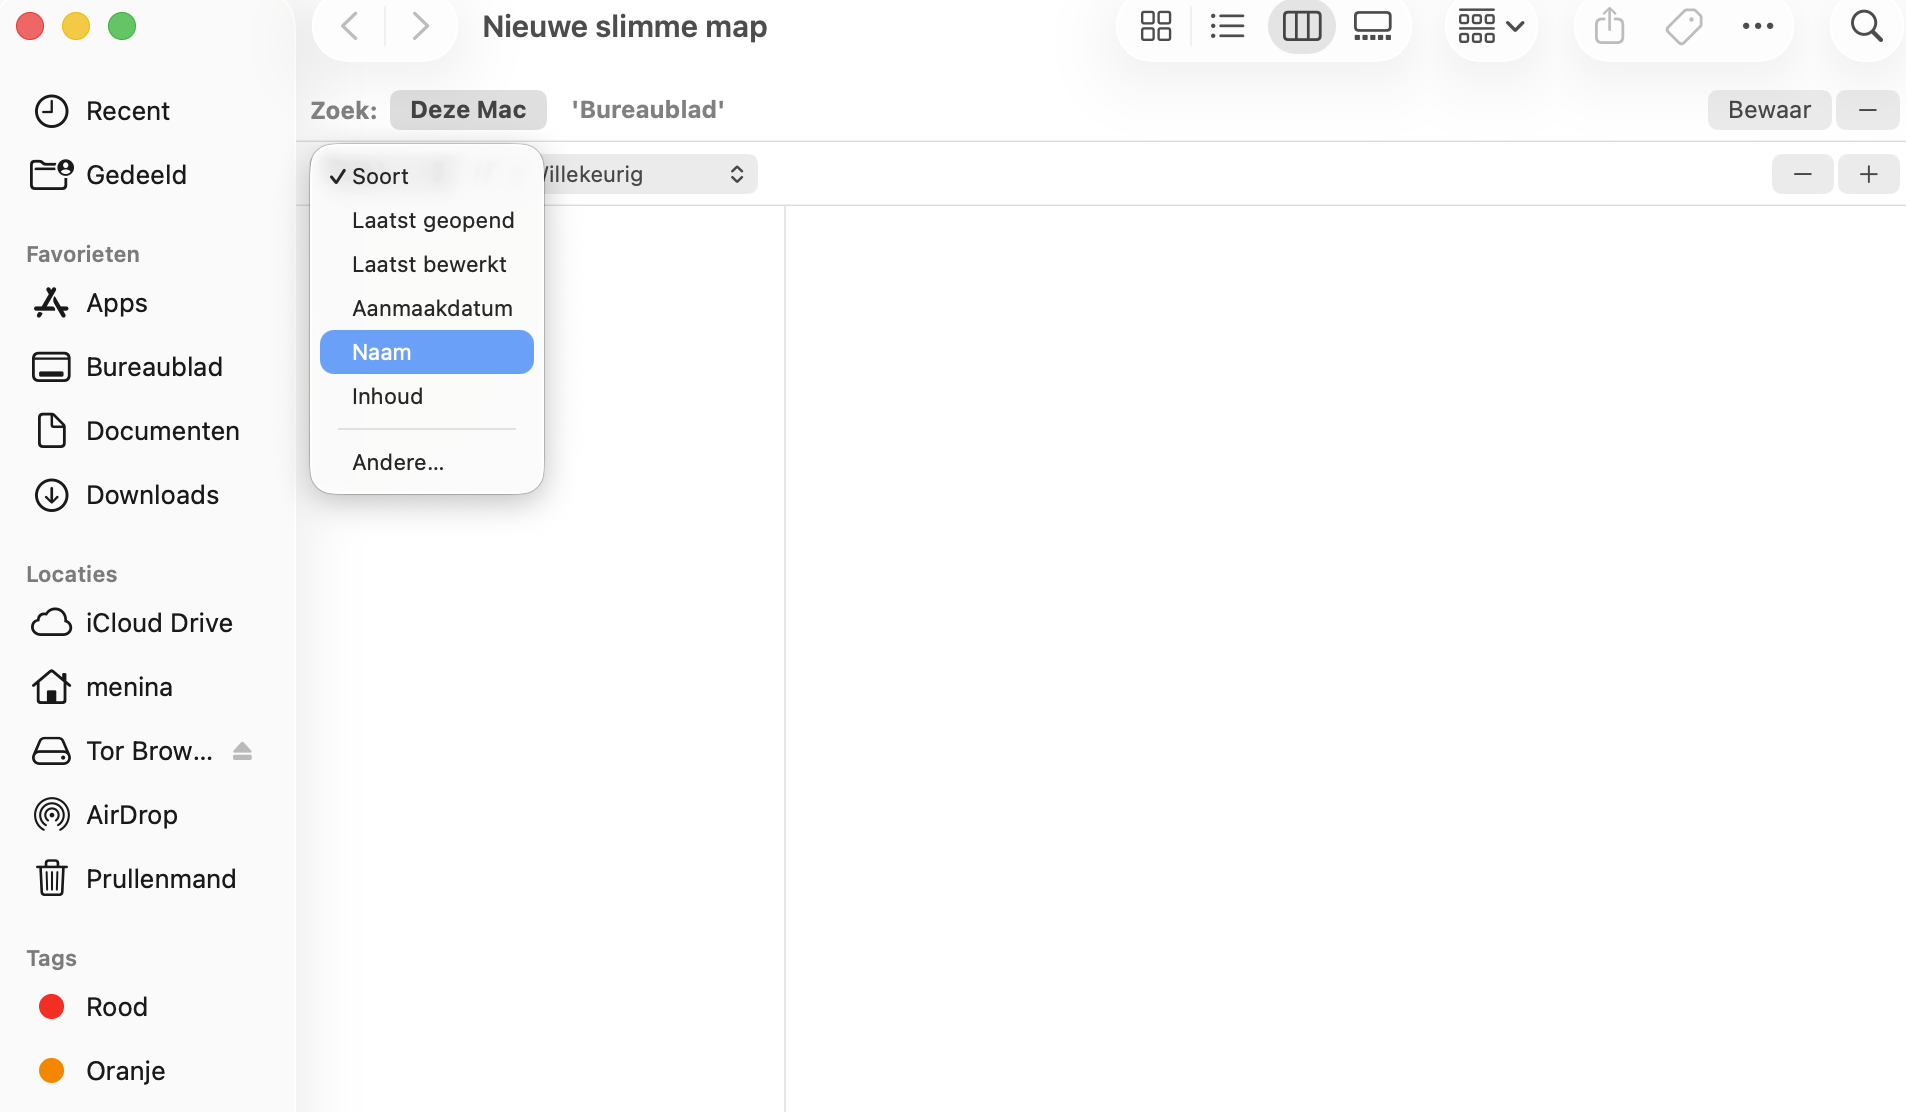This screenshot has height=1112, width=1906.
Task: Open the group-by dropdown in the toolbar
Action: pos(1490,26)
